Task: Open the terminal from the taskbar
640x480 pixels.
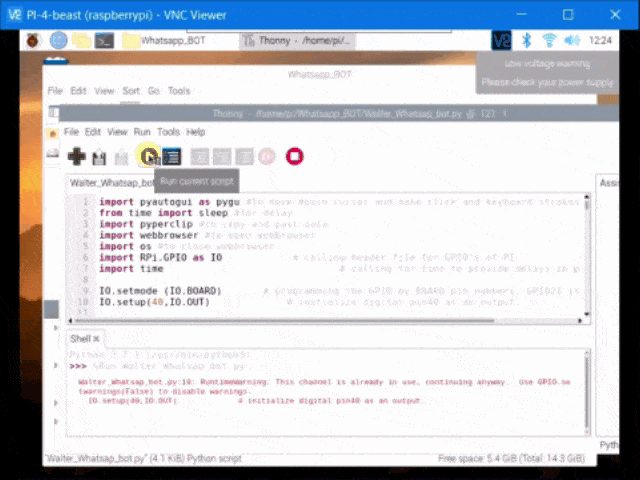Action: pos(104,41)
